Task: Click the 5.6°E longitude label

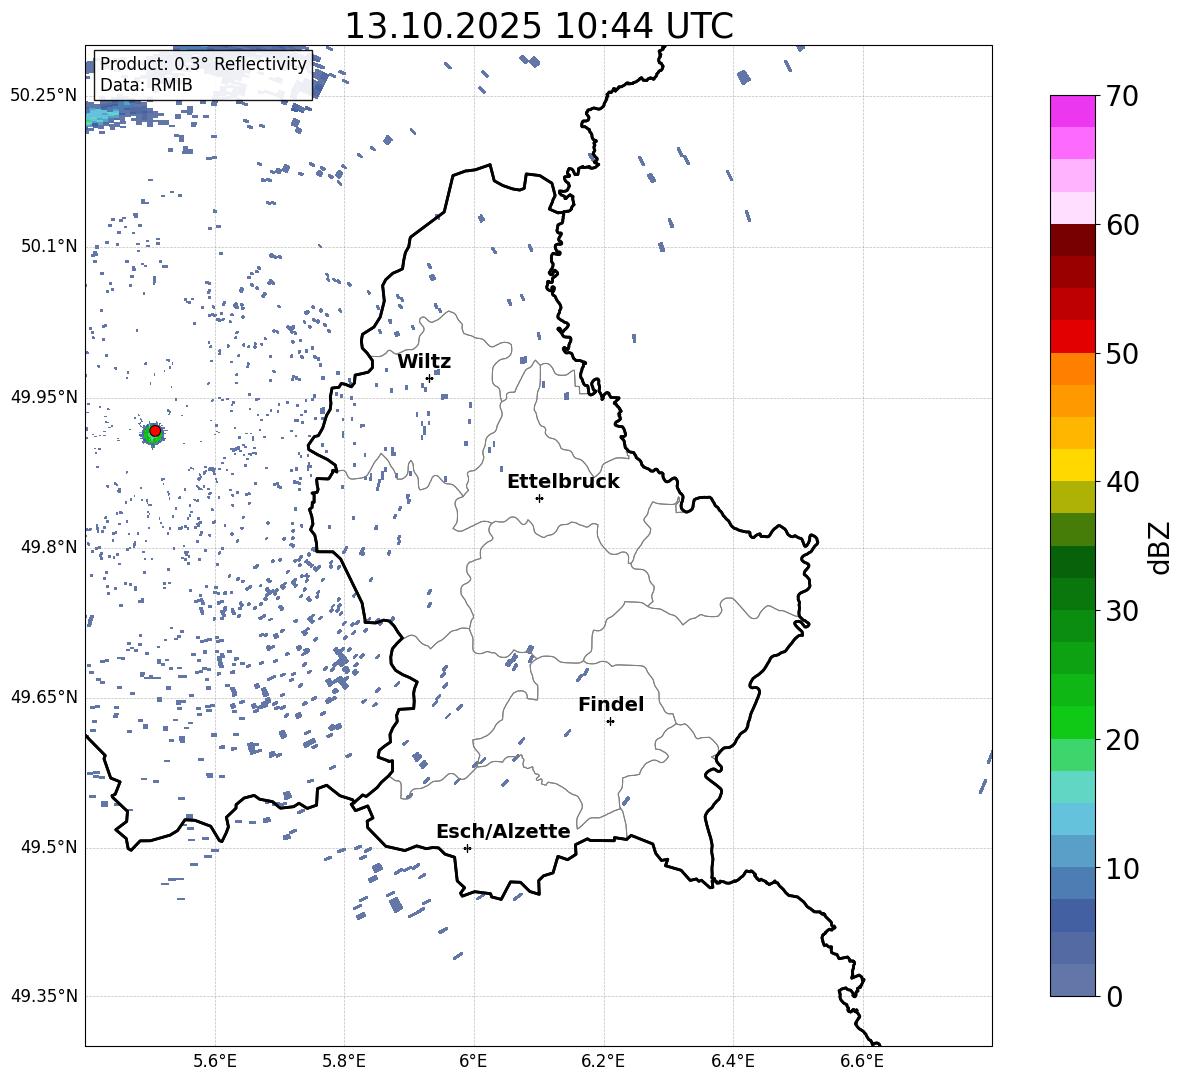Action: click(x=215, y=1061)
